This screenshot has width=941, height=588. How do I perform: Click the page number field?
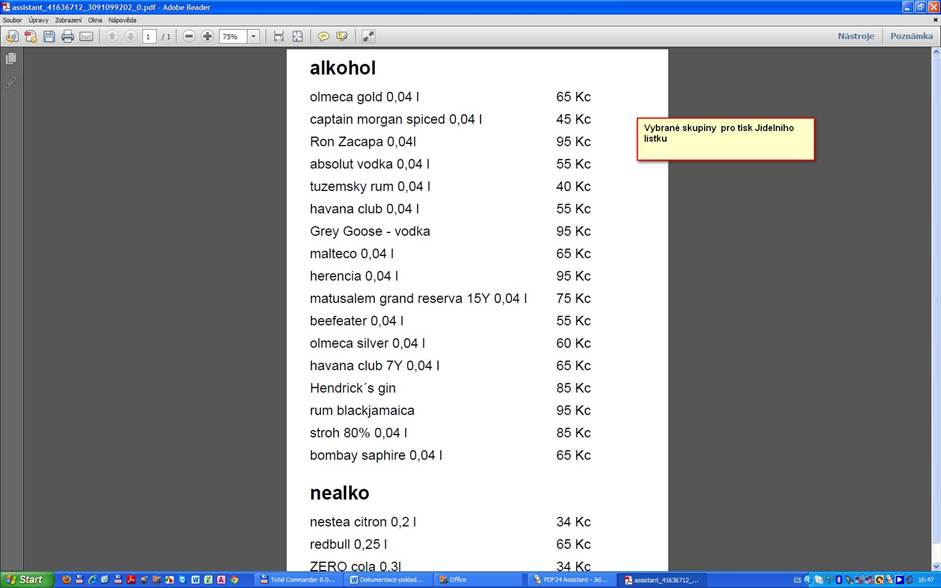149,37
